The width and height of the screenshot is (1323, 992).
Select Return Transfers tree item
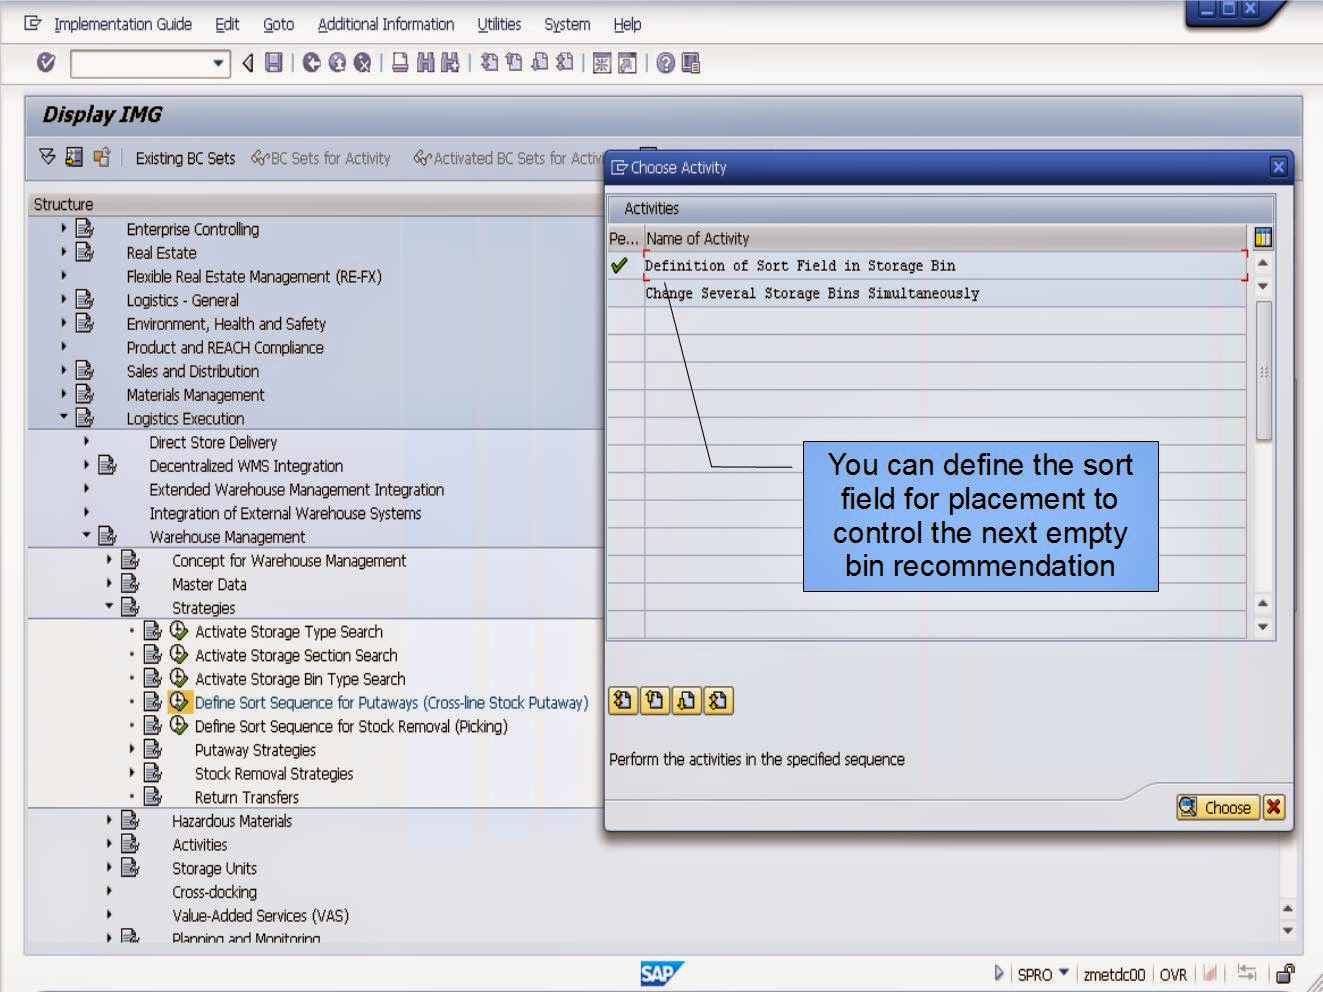click(x=246, y=797)
